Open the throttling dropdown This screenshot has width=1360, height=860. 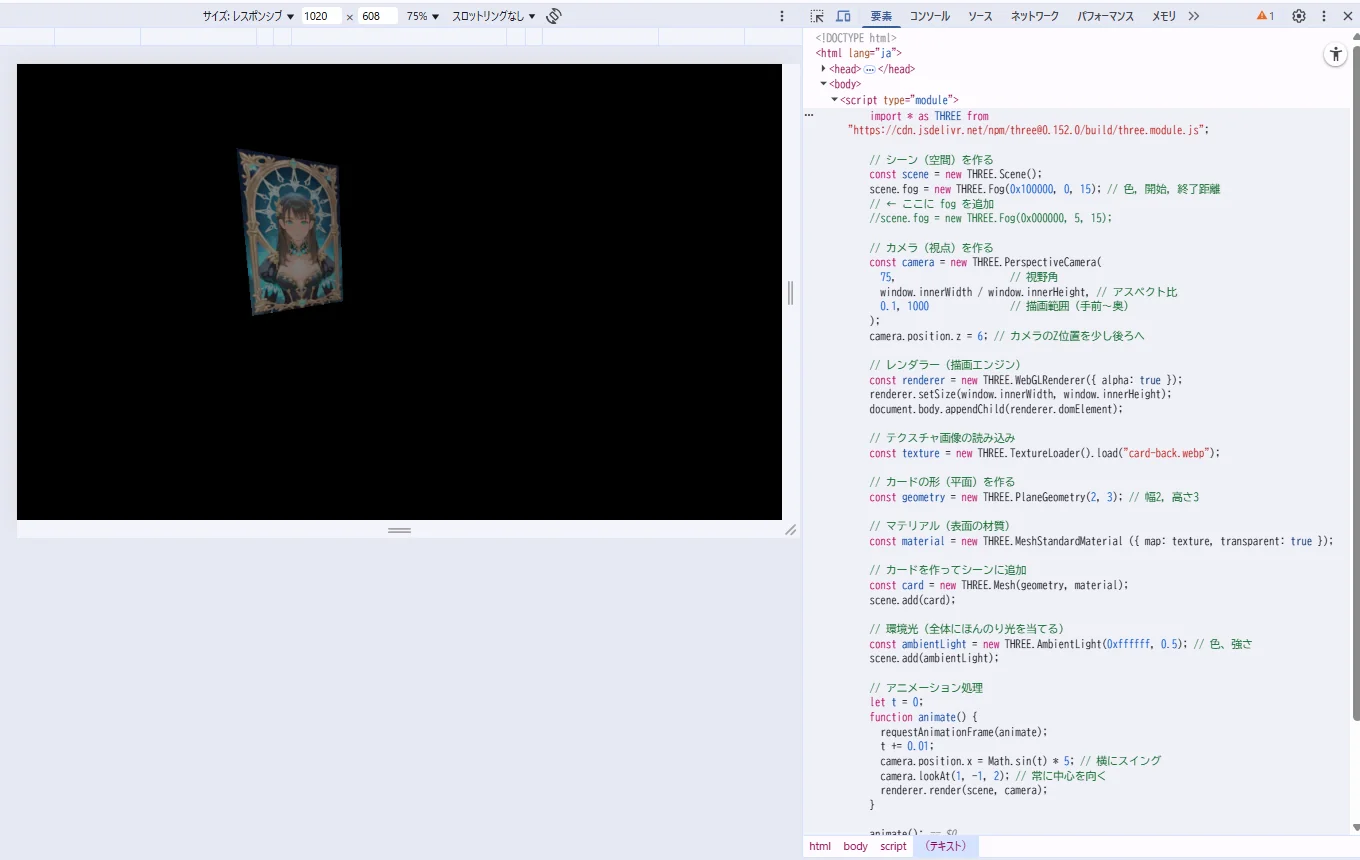tap(493, 16)
